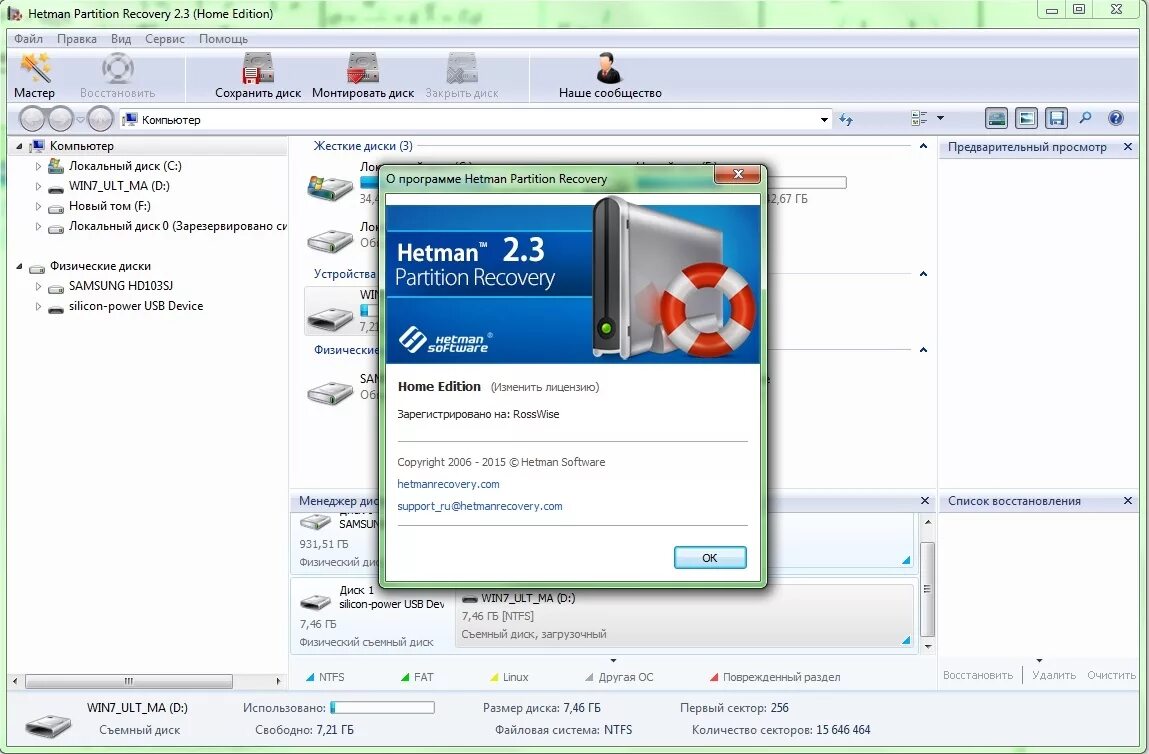Expand Локальный диск (C:) tree node

pyautogui.click(x=38, y=166)
